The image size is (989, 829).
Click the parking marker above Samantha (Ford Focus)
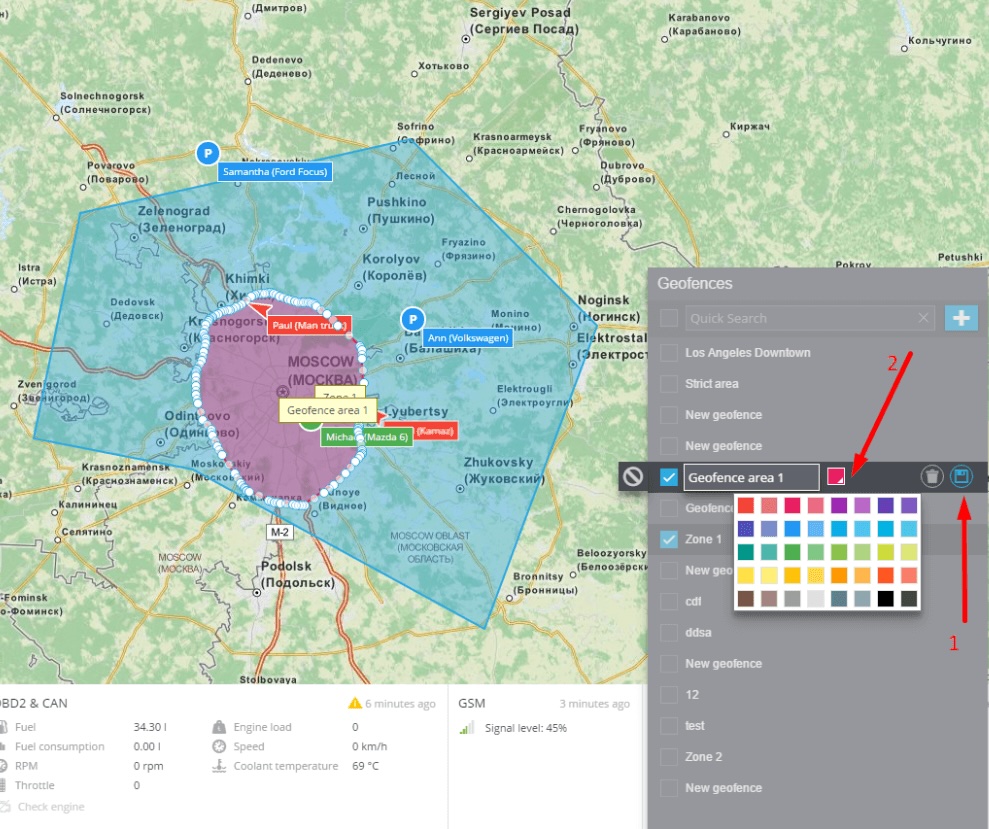(x=207, y=153)
